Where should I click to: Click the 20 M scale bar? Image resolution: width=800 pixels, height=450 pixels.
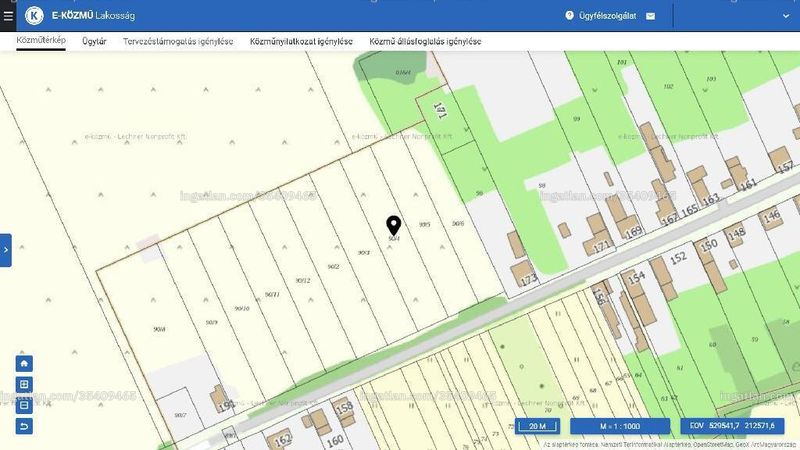click(537, 426)
